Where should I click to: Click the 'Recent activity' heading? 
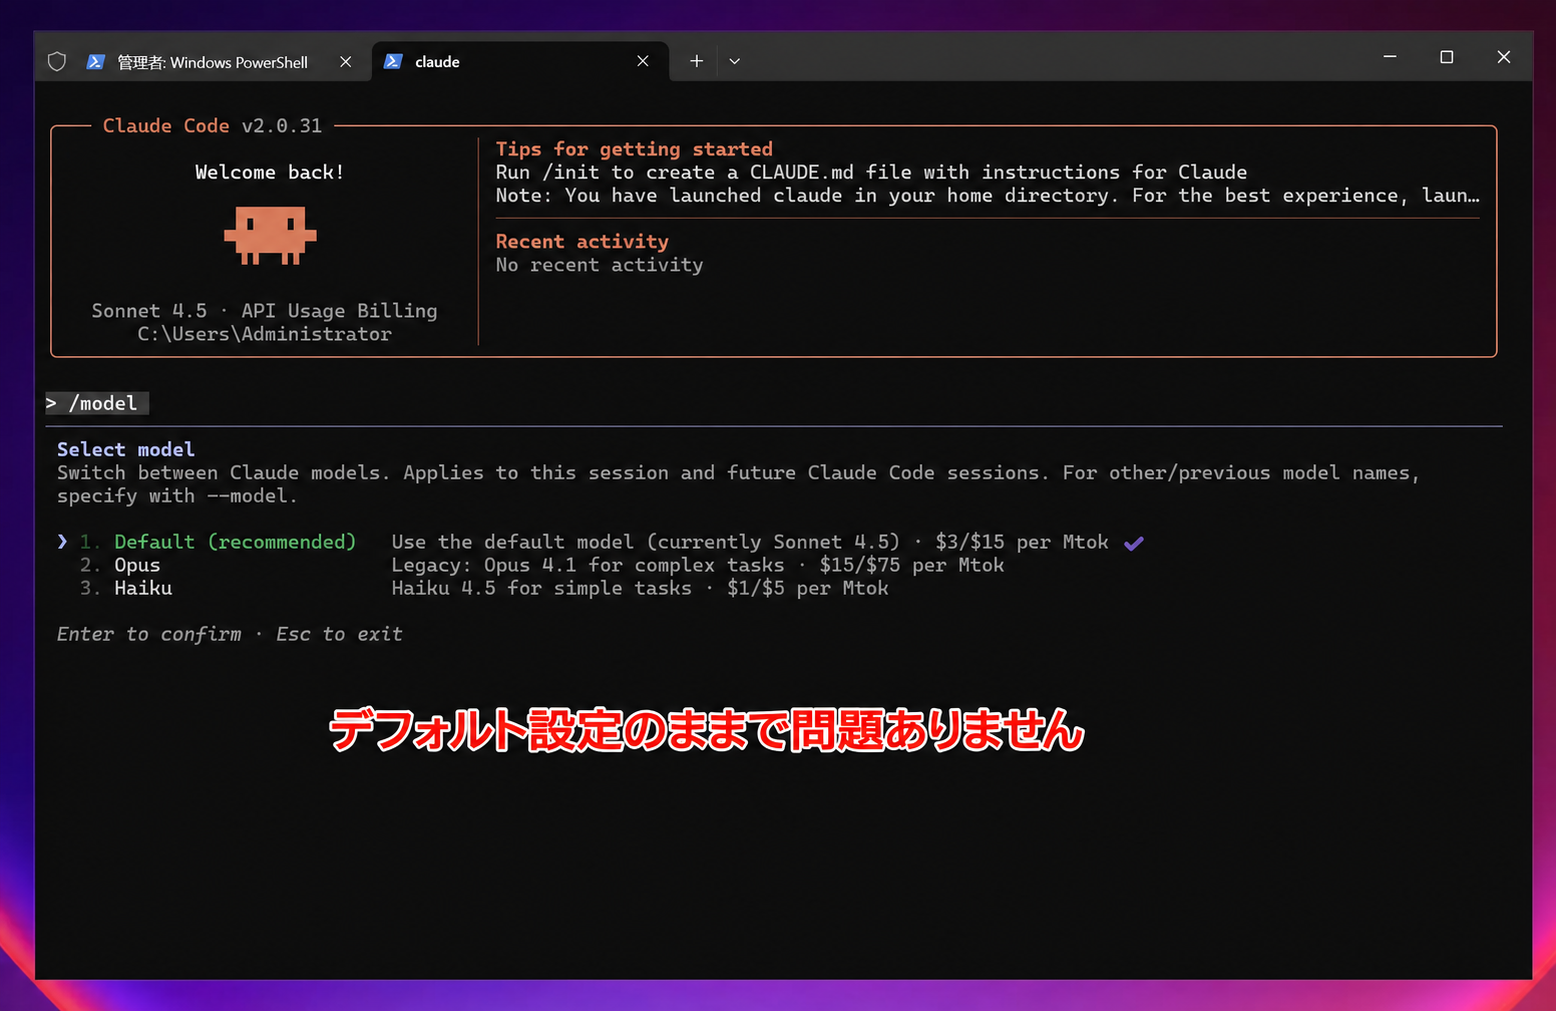click(582, 241)
